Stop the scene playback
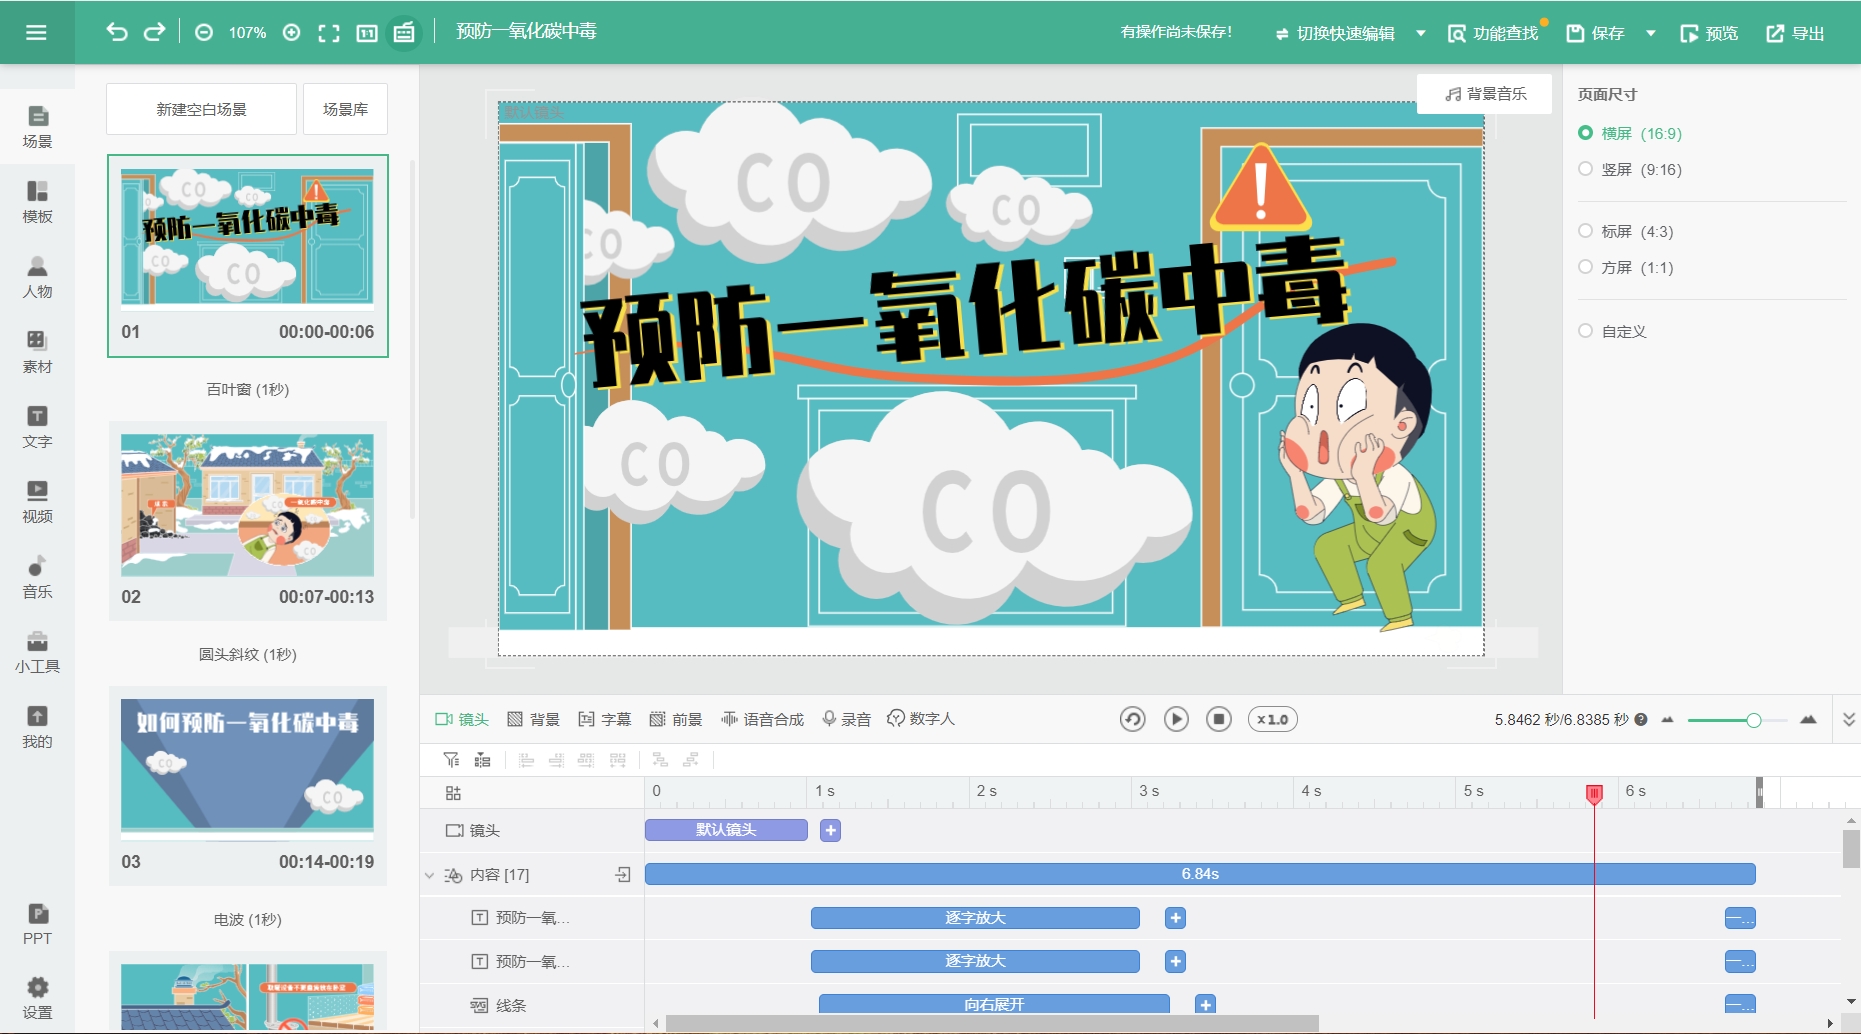This screenshot has height=1034, width=1861. point(1219,719)
